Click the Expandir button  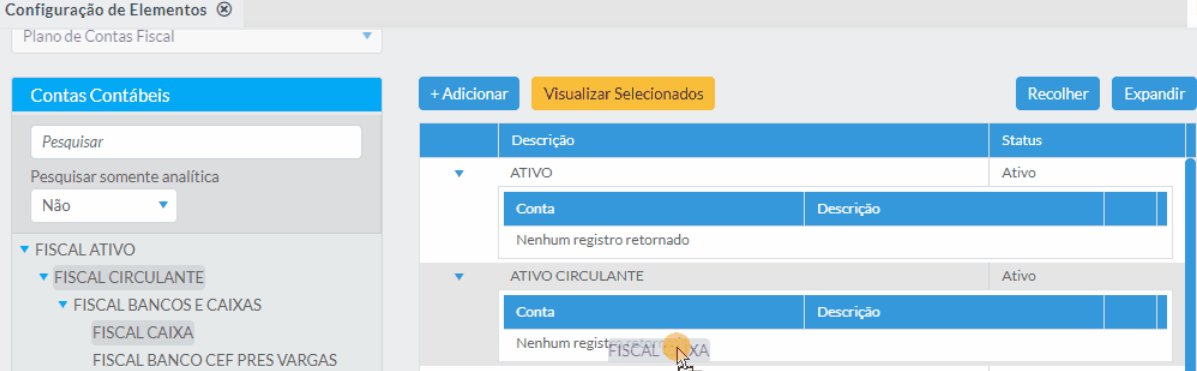(1153, 94)
